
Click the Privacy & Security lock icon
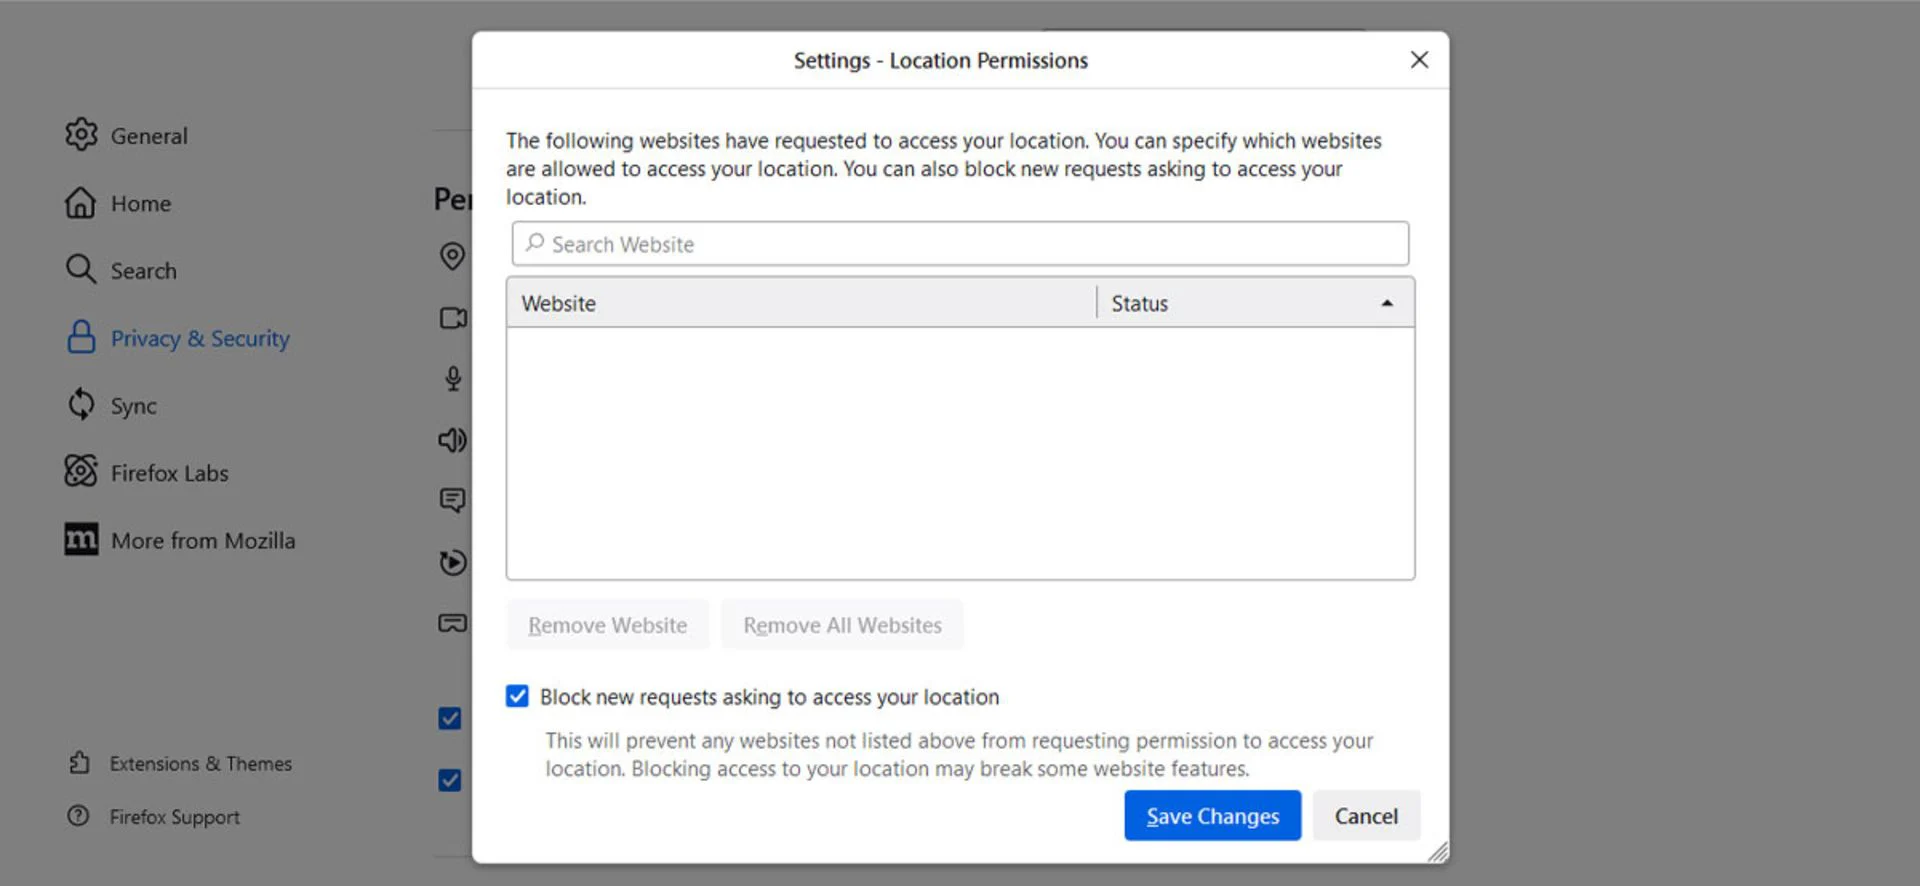pos(81,338)
